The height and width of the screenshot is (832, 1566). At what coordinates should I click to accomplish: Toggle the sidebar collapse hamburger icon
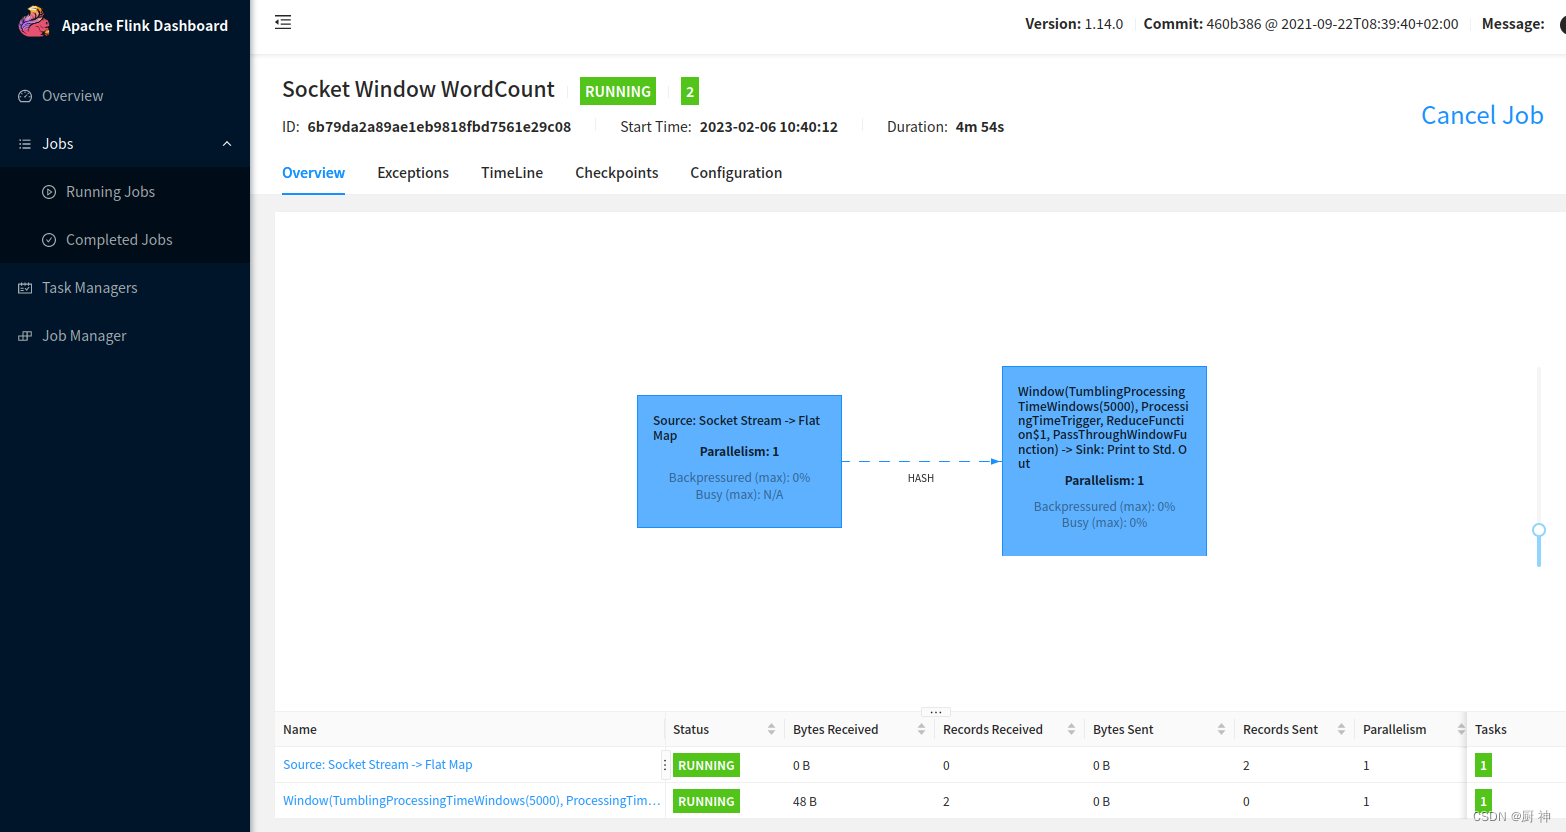[283, 22]
